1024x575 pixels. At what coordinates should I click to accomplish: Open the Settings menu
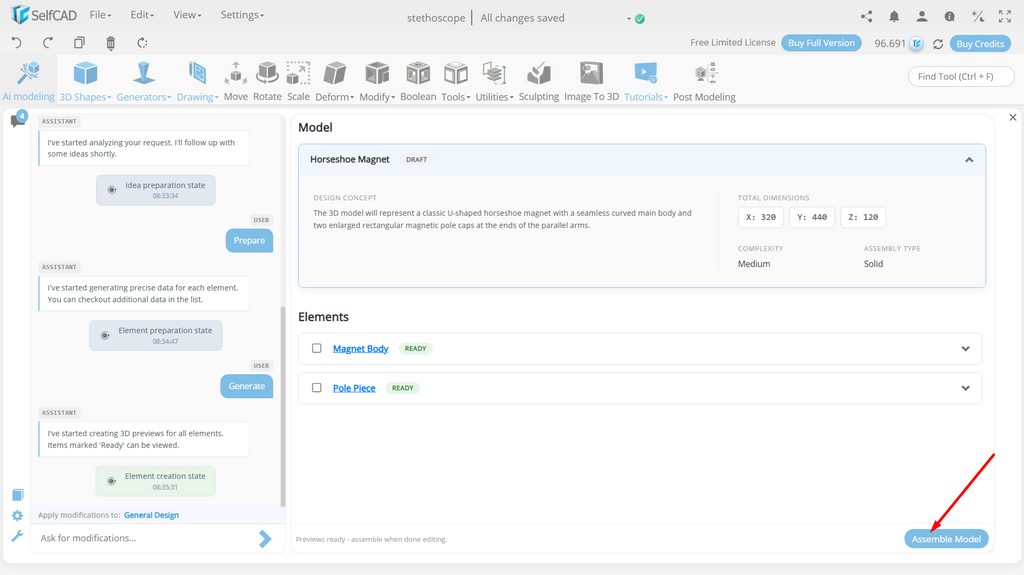tap(242, 14)
